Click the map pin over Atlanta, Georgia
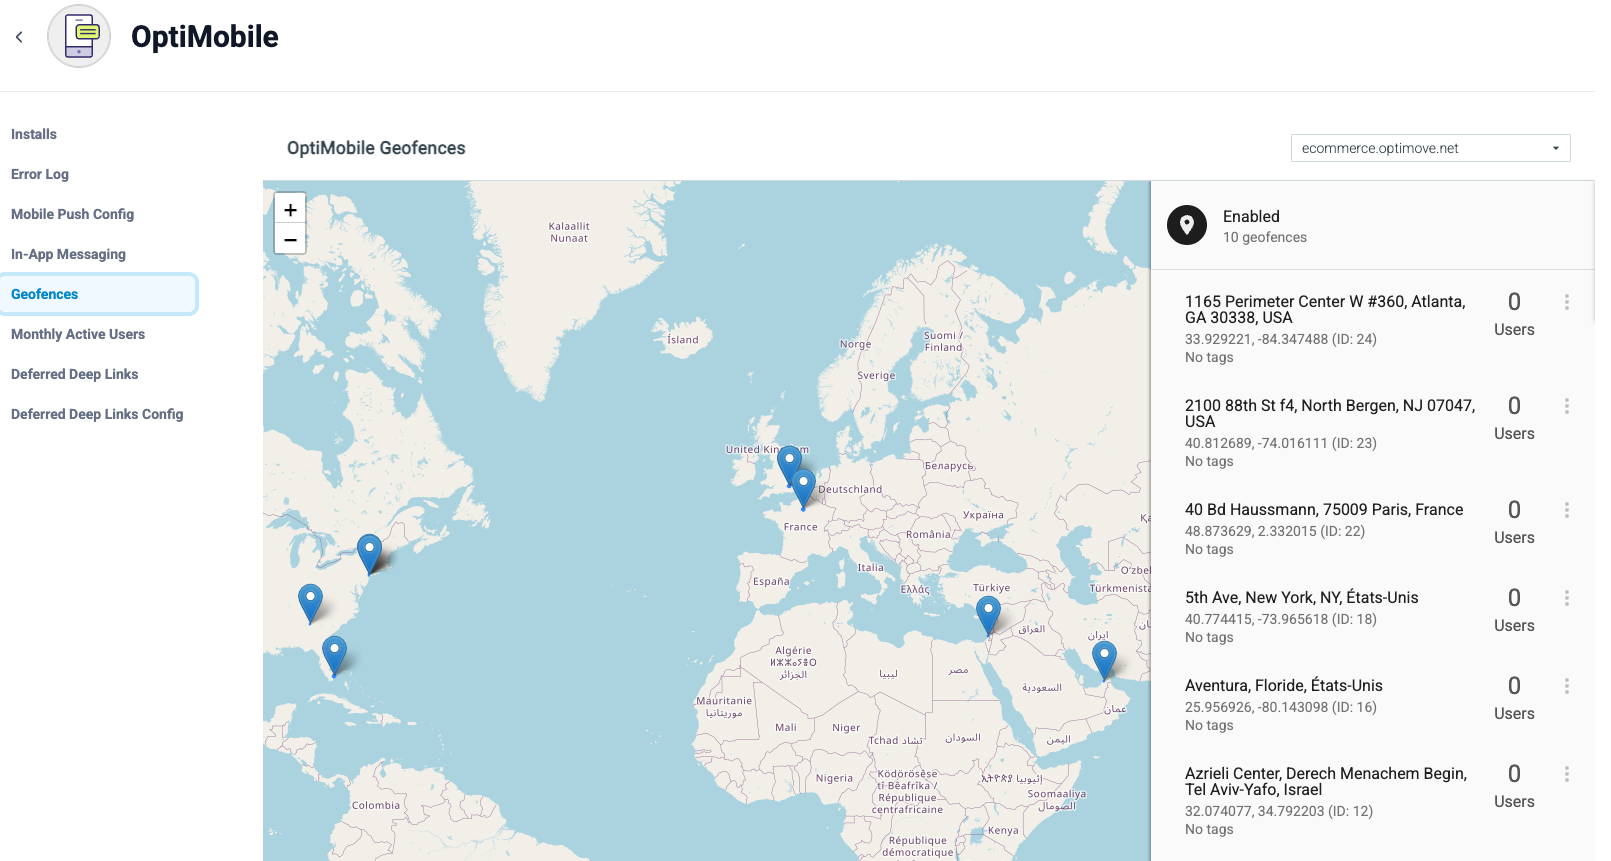 310,603
